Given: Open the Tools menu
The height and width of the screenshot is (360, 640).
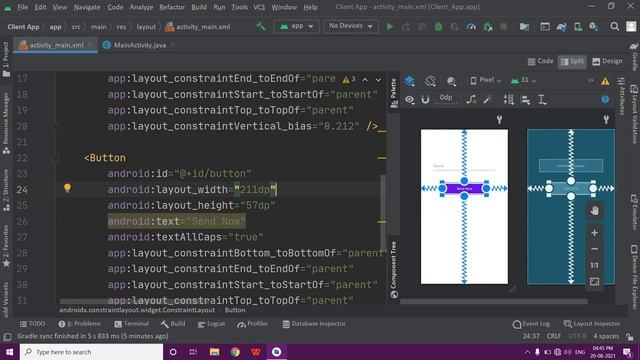Looking at the screenshot, I should click(239, 7).
